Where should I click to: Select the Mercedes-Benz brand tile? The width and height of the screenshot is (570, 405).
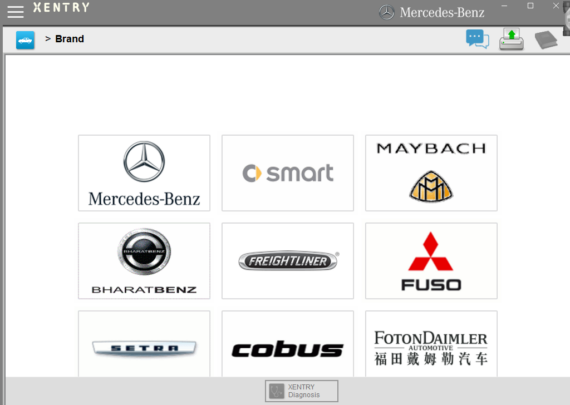coord(144,173)
